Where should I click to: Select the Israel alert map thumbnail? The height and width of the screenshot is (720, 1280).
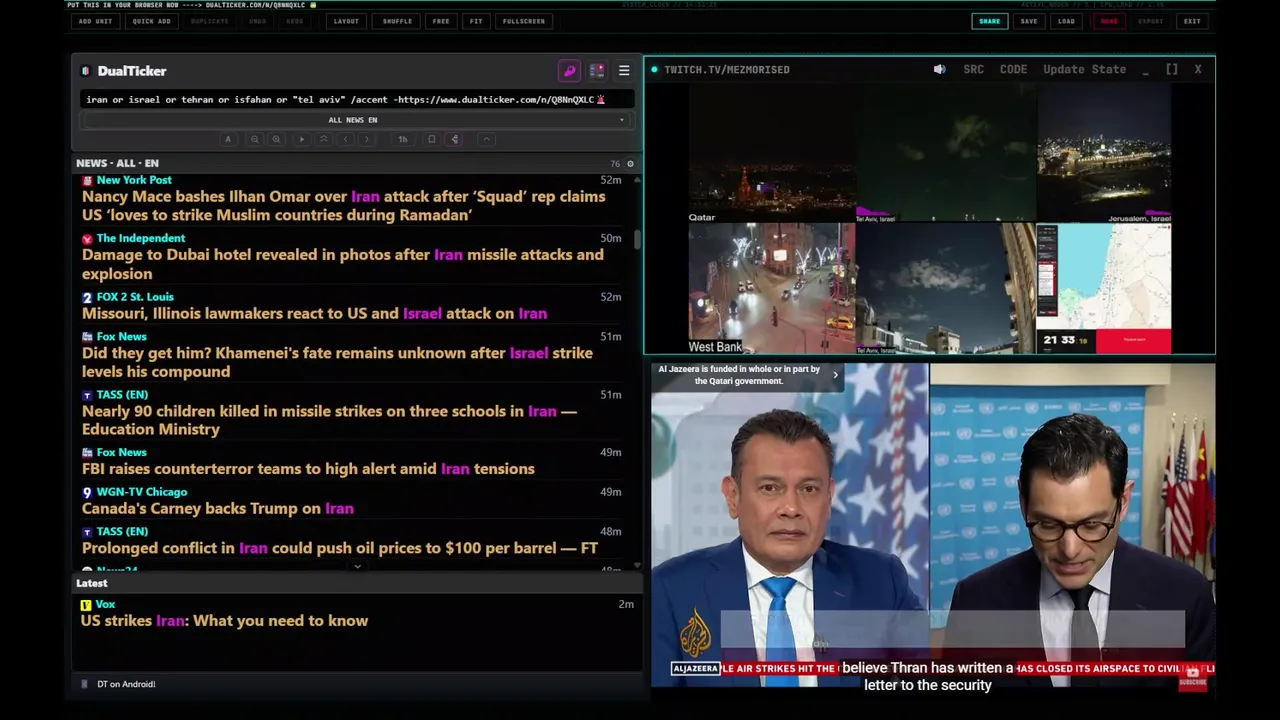pyautogui.click(x=1103, y=288)
